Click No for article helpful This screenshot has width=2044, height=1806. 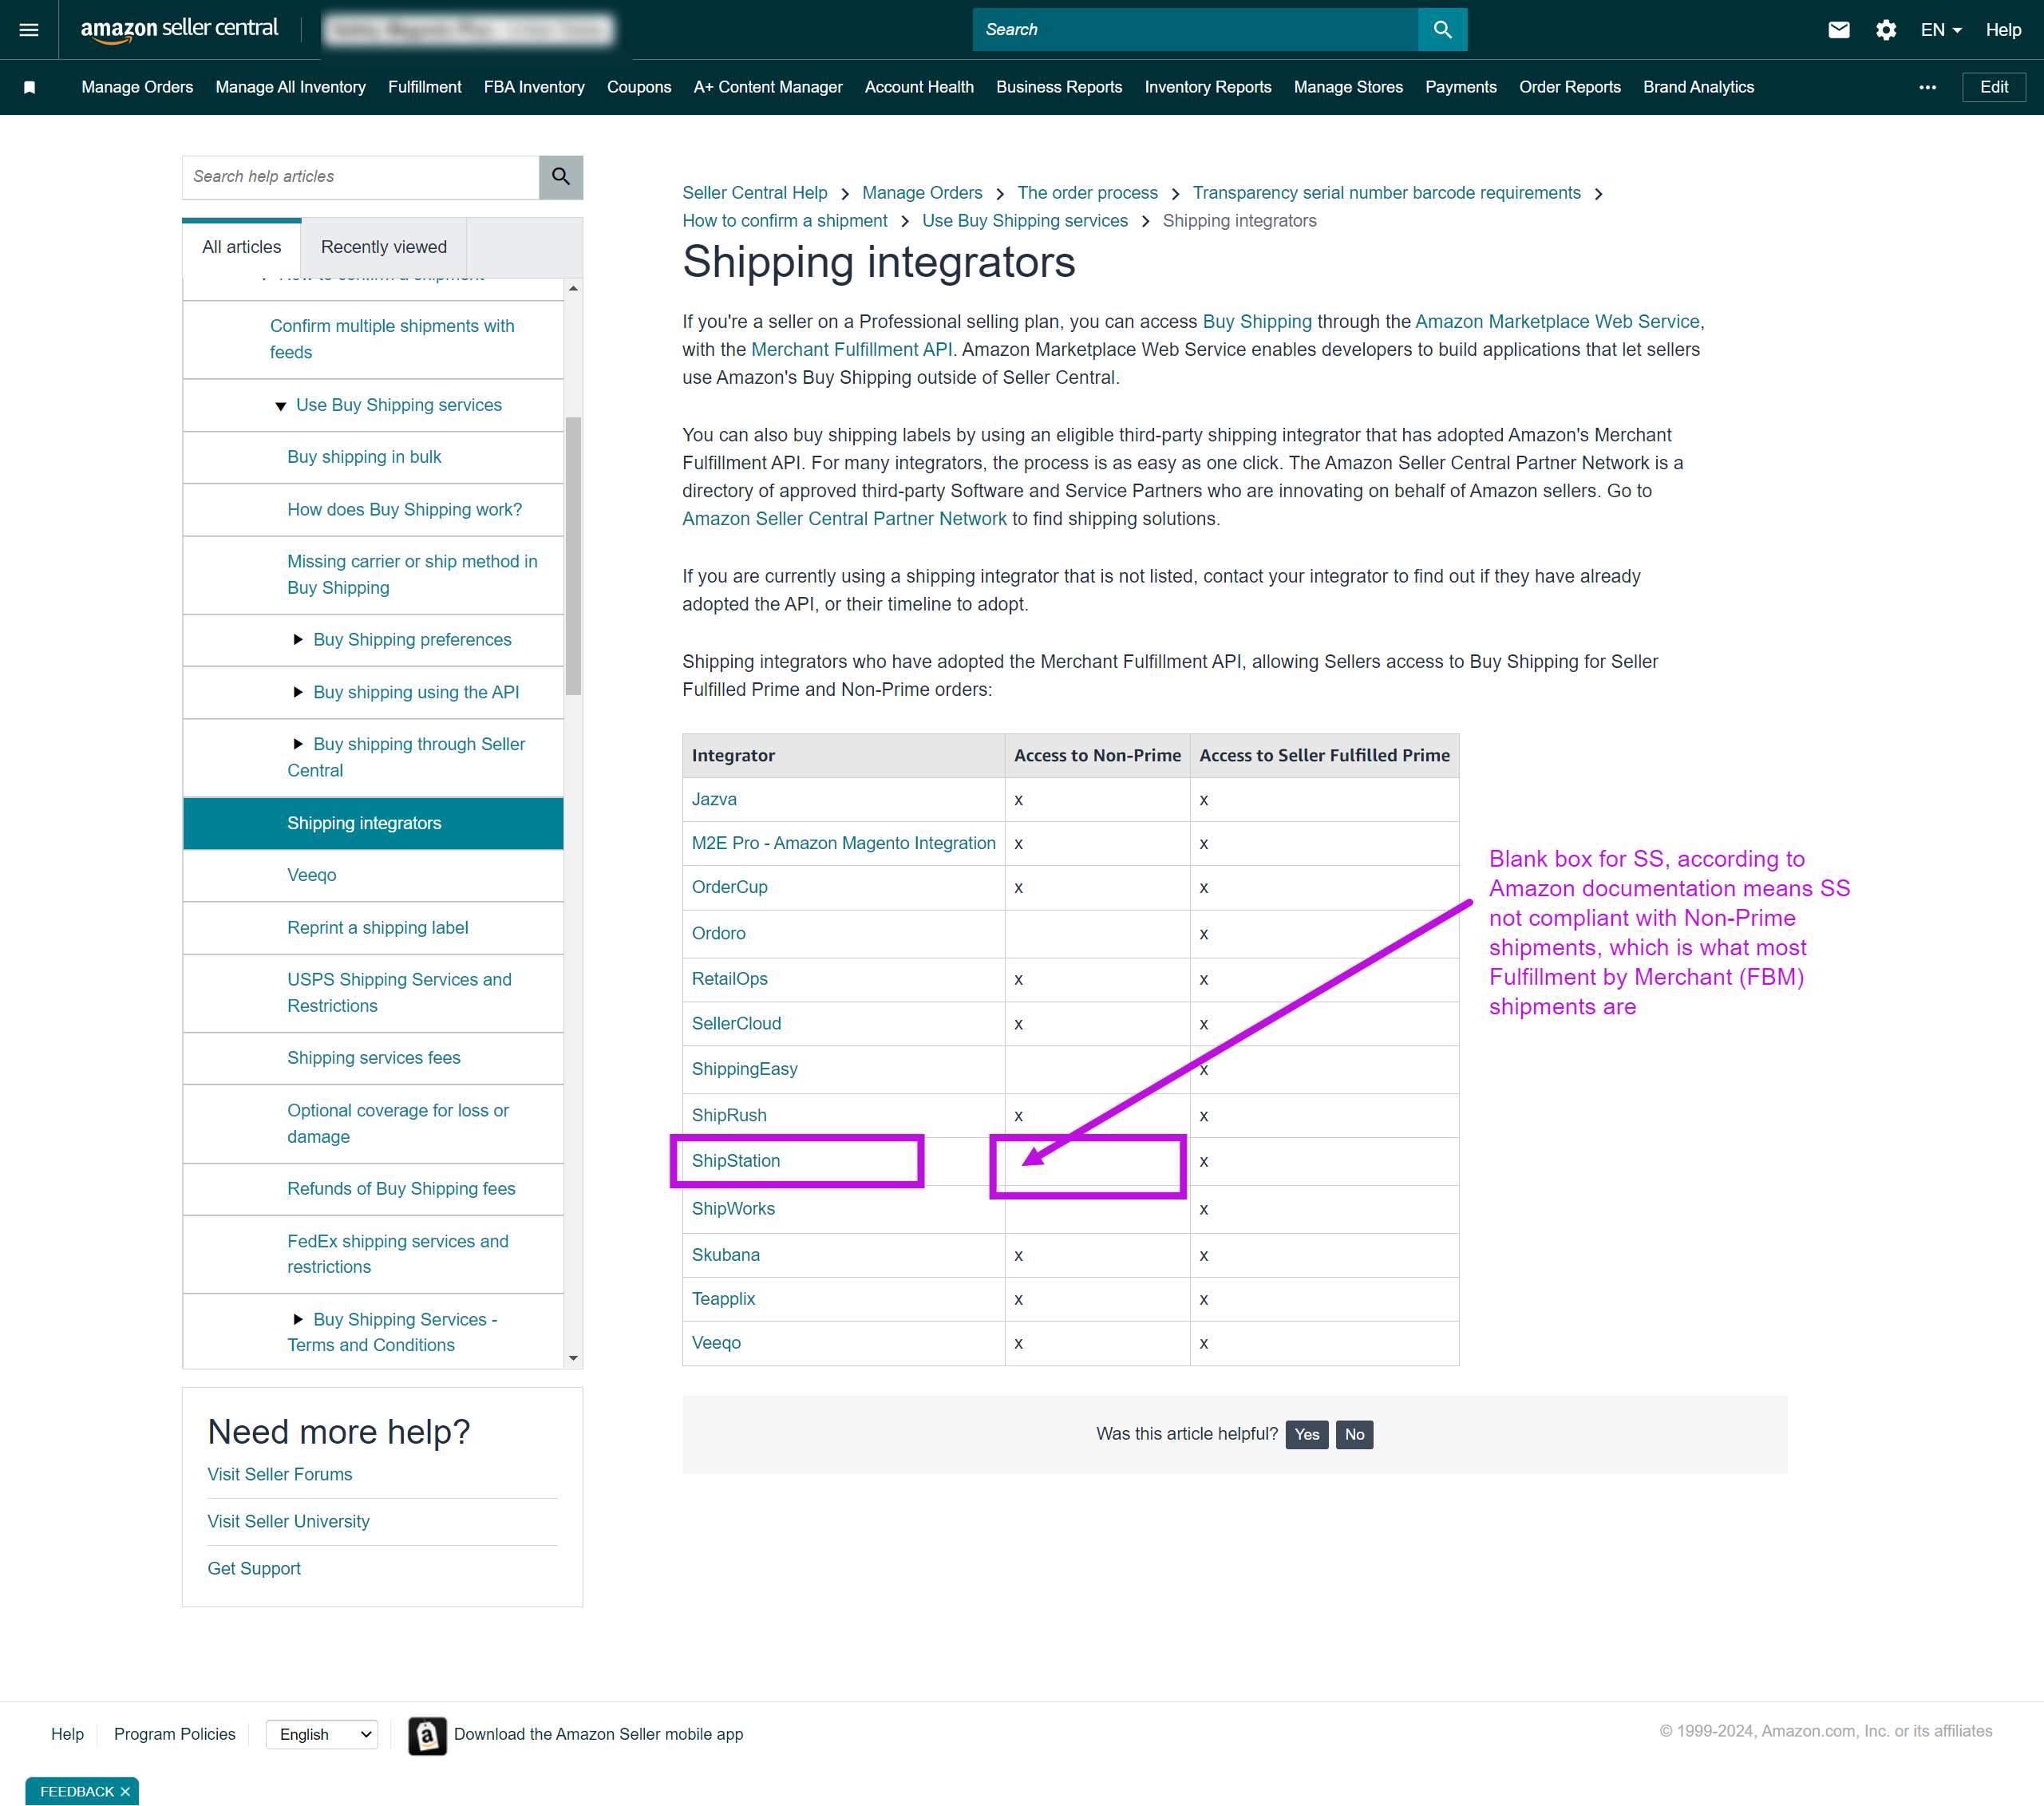point(1354,1435)
